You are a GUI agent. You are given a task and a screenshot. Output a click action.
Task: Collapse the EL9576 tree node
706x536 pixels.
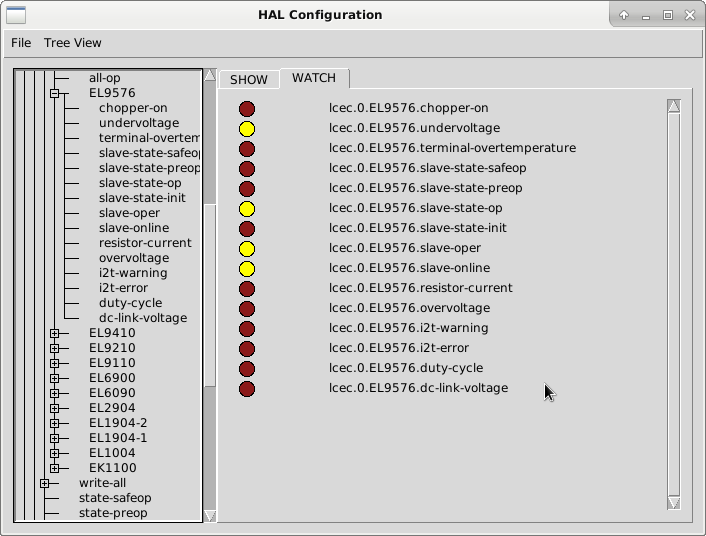[54, 93]
